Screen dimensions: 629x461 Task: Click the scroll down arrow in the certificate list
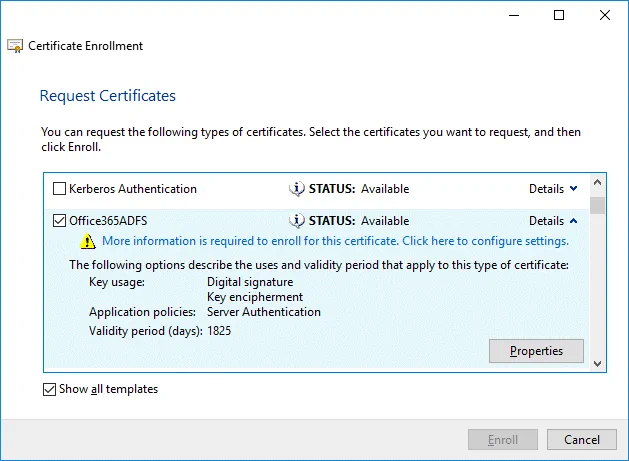[x=598, y=364]
